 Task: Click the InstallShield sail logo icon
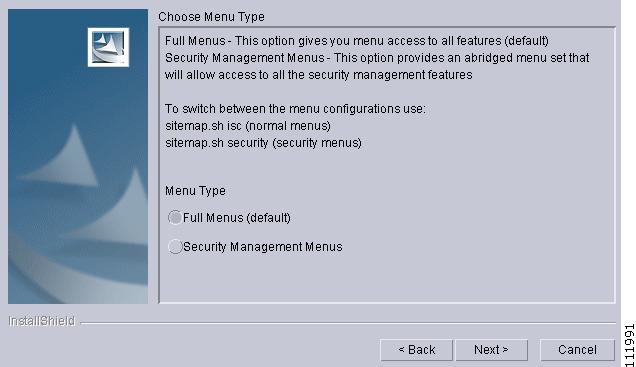point(108,47)
